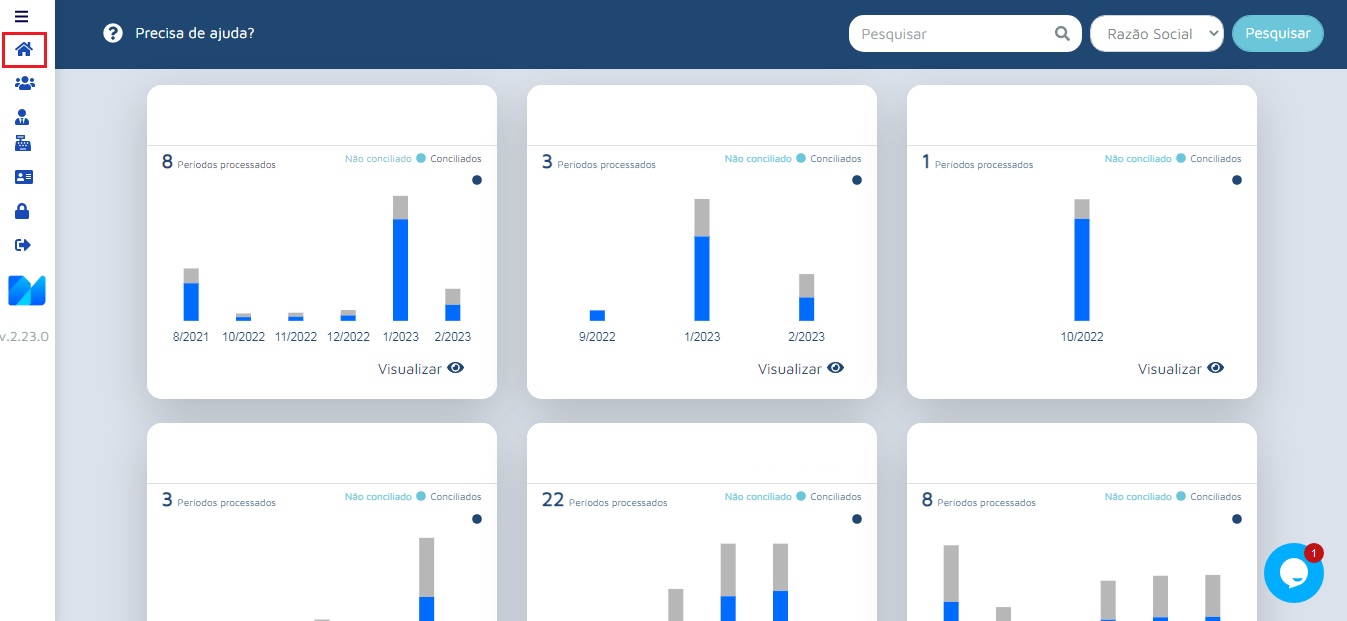Open the ID card icon in sidebar

[x=24, y=177]
